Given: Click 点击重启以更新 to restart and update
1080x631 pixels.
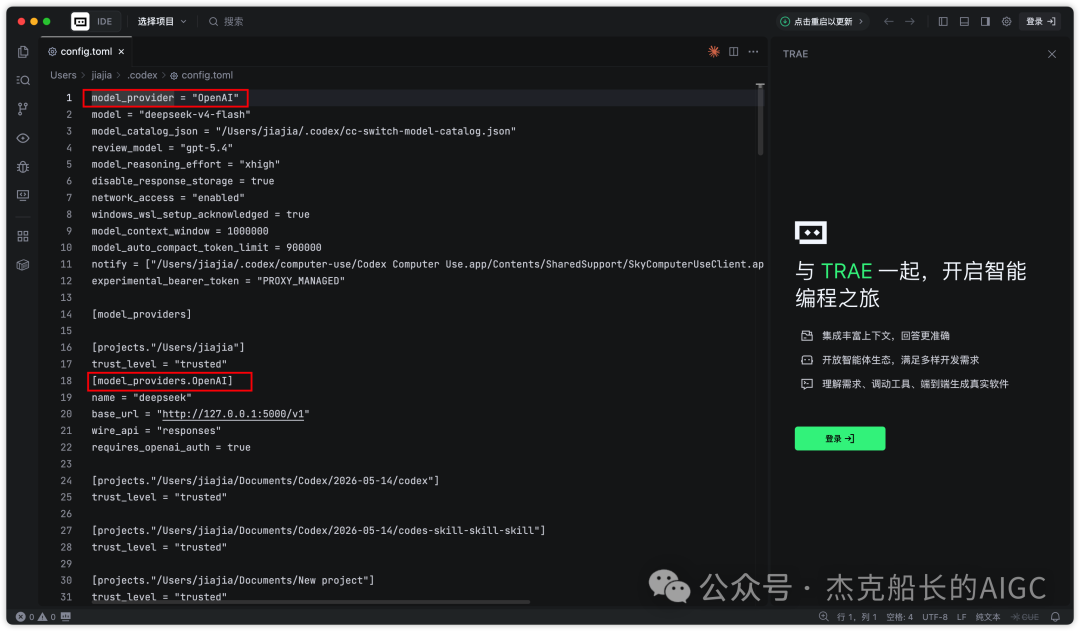Looking at the screenshot, I should [822, 21].
